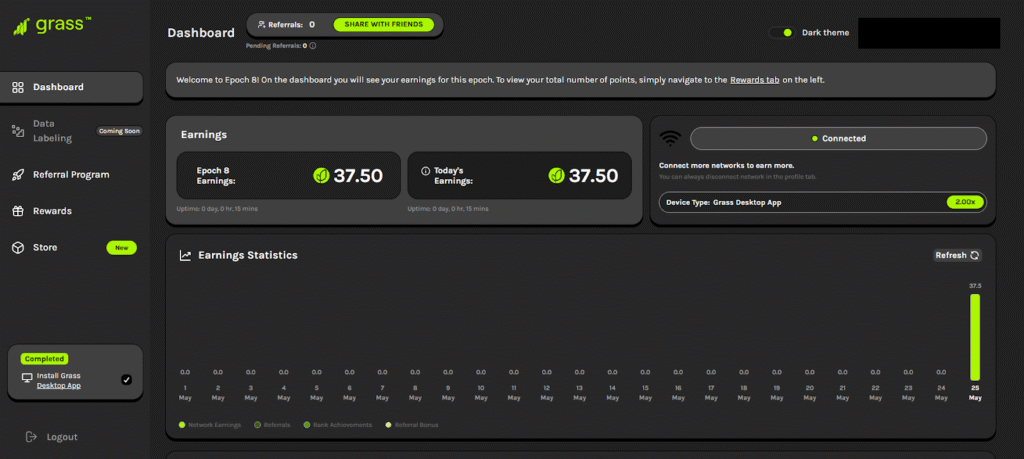Click the Rewards tab link in welcome banner
Image resolution: width=1024 pixels, height=459 pixels.
(754, 80)
